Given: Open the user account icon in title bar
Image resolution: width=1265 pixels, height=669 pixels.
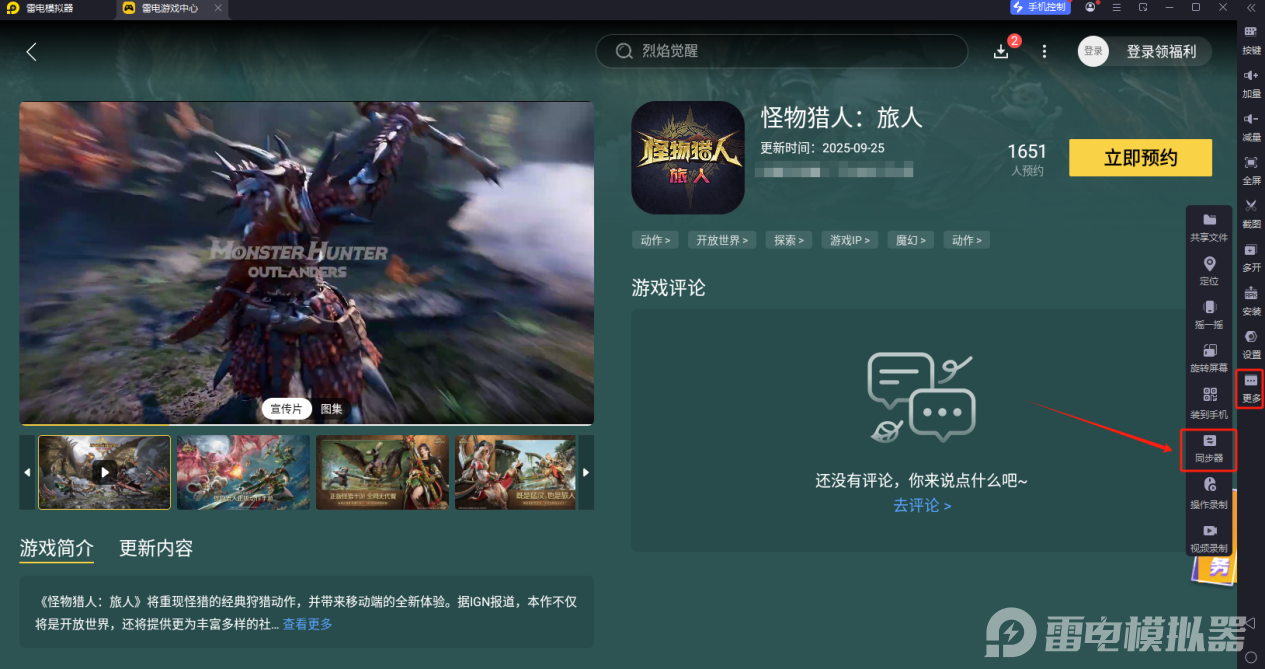Looking at the screenshot, I should click(1091, 7).
